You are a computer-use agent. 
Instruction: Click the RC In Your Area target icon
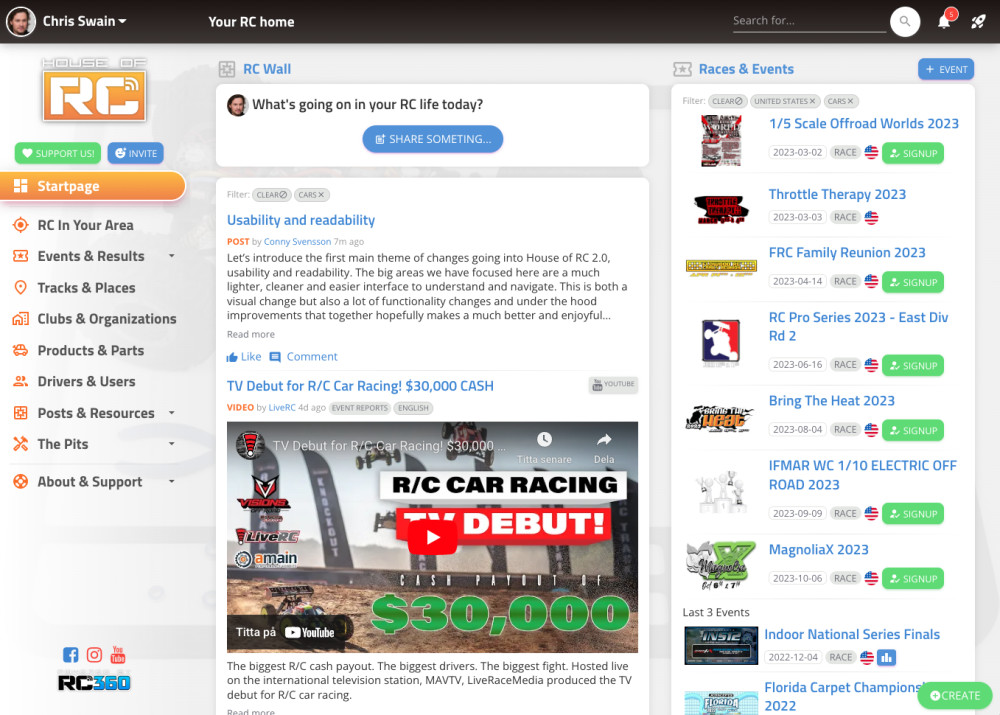point(20,225)
